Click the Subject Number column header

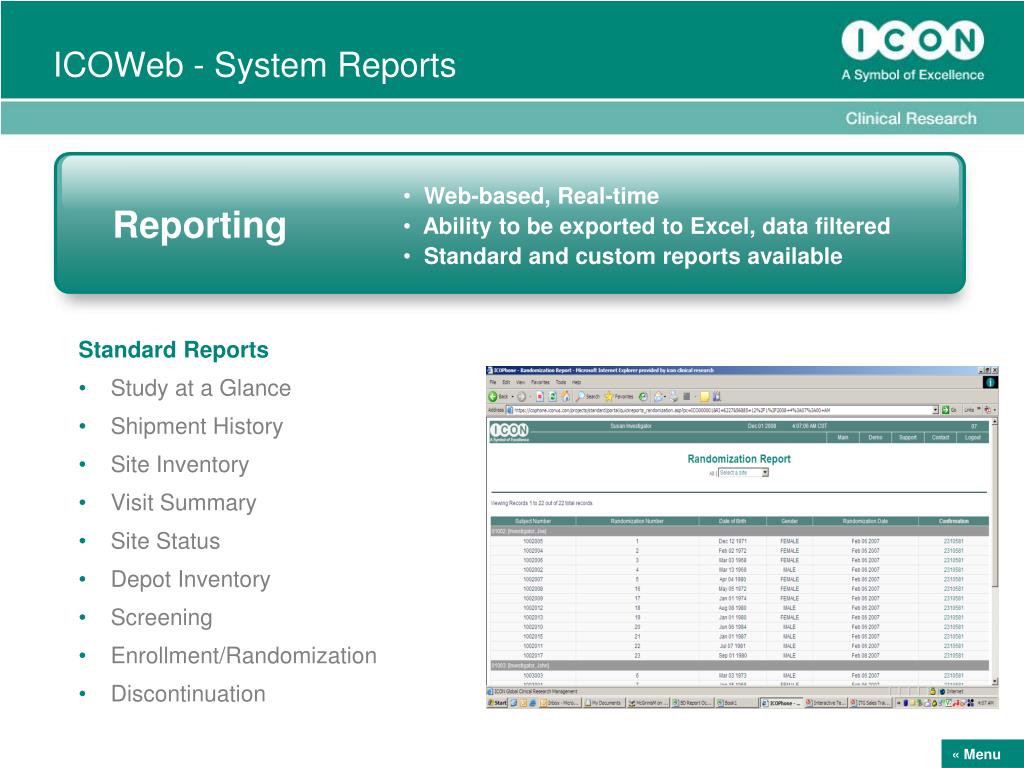(x=533, y=521)
